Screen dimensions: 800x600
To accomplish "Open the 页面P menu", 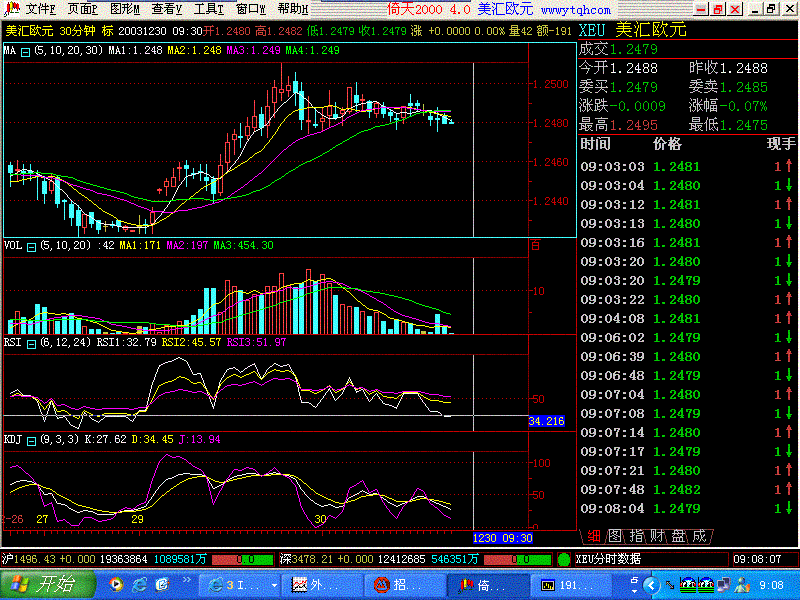I will point(83,9).
